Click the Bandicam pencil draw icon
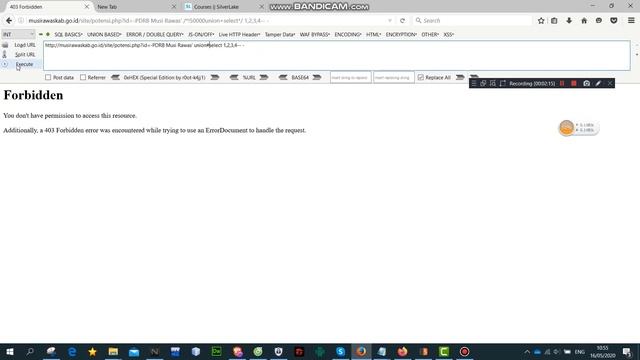The height and width of the screenshot is (360, 640). pyautogui.click(x=598, y=83)
